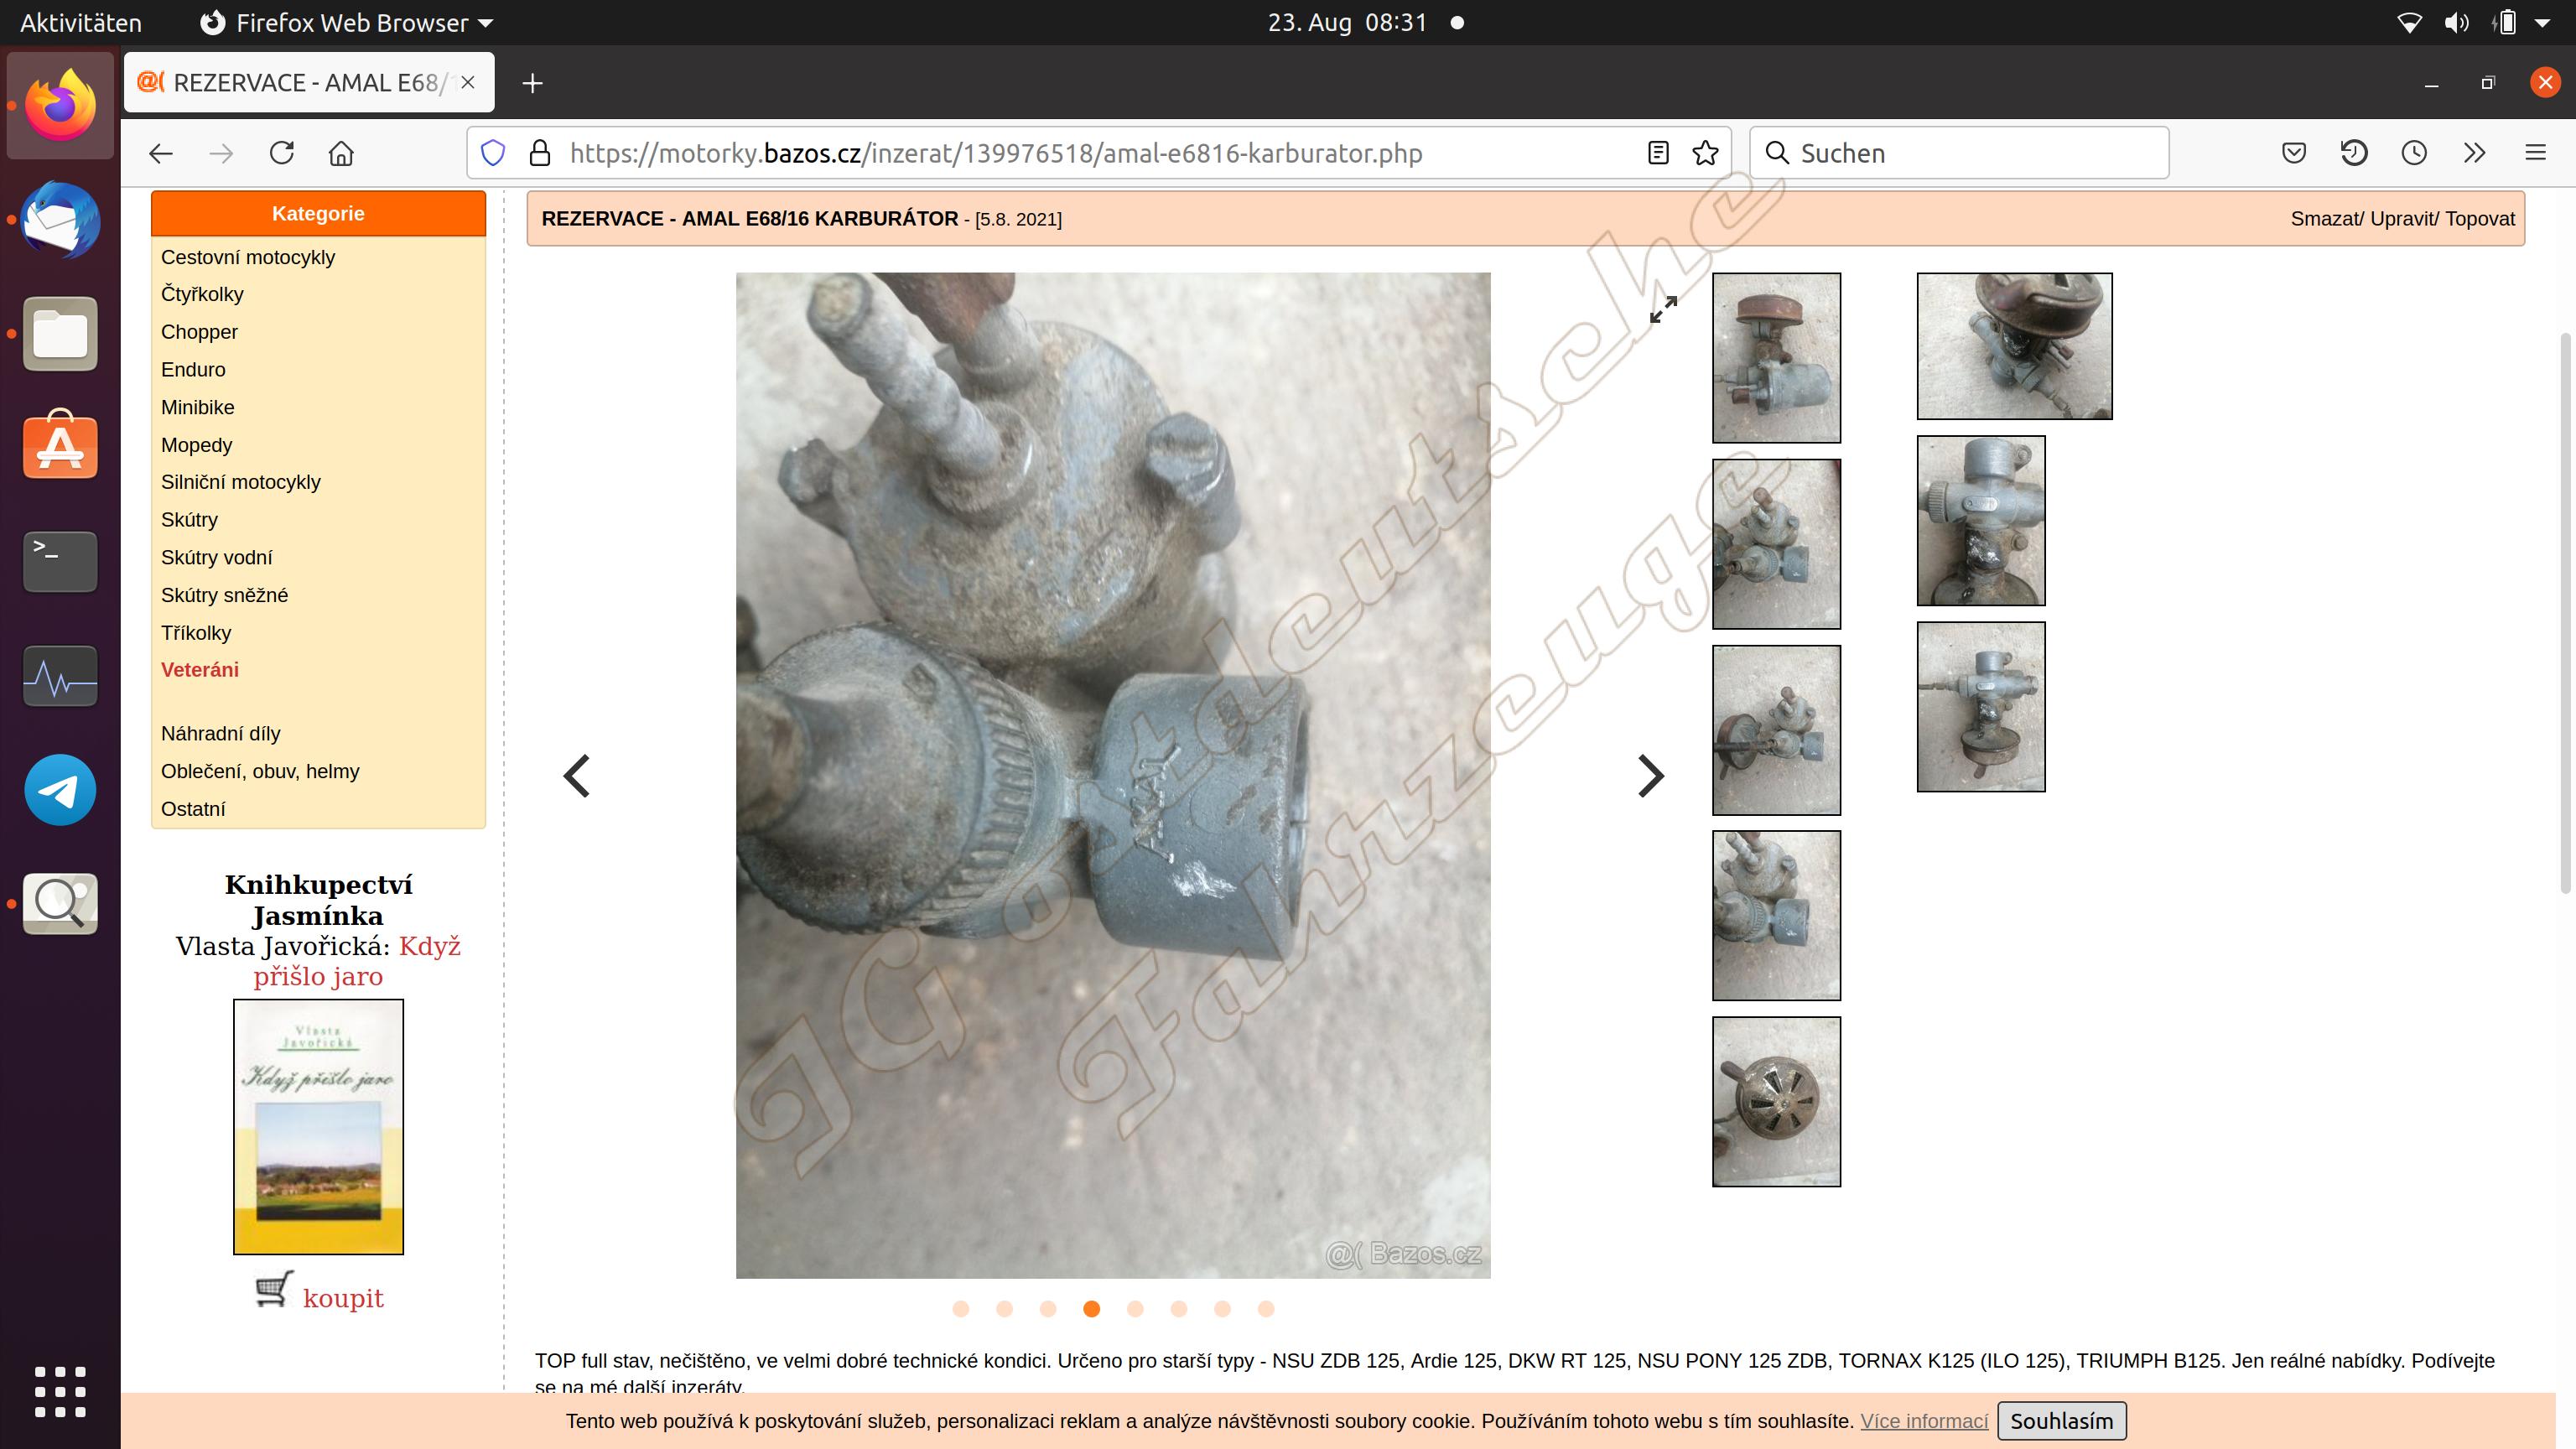
Task: Open the magnifier document viewer dock icon
Action: [x=61, y=904]
